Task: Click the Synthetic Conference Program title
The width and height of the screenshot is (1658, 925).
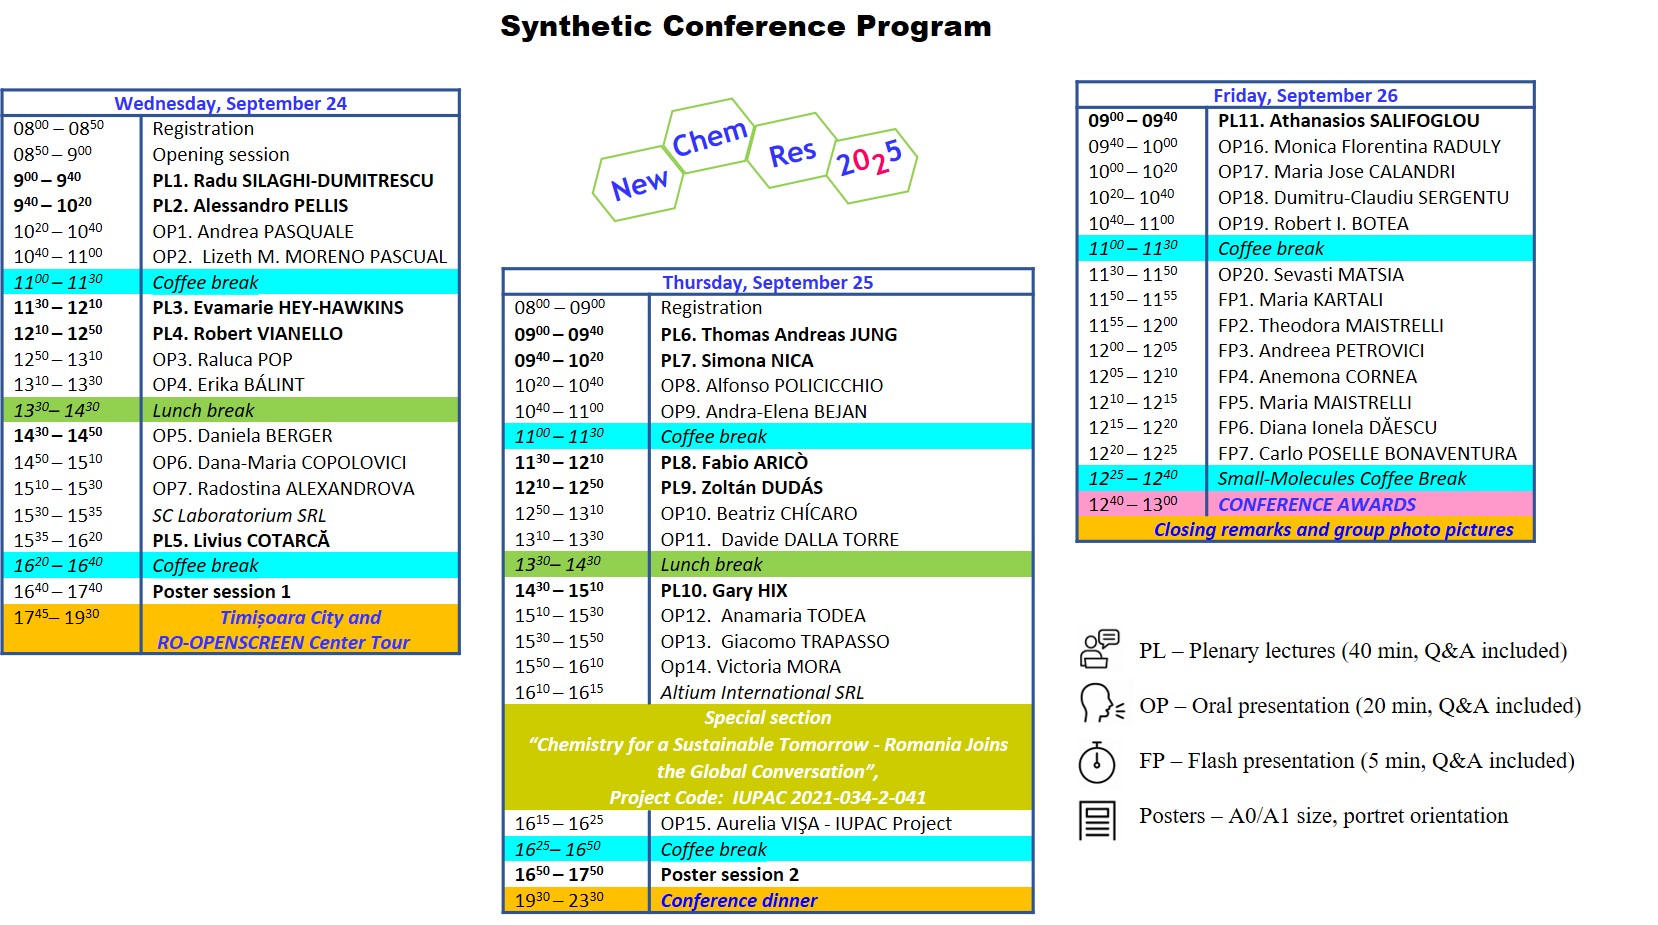Action: 746,26
